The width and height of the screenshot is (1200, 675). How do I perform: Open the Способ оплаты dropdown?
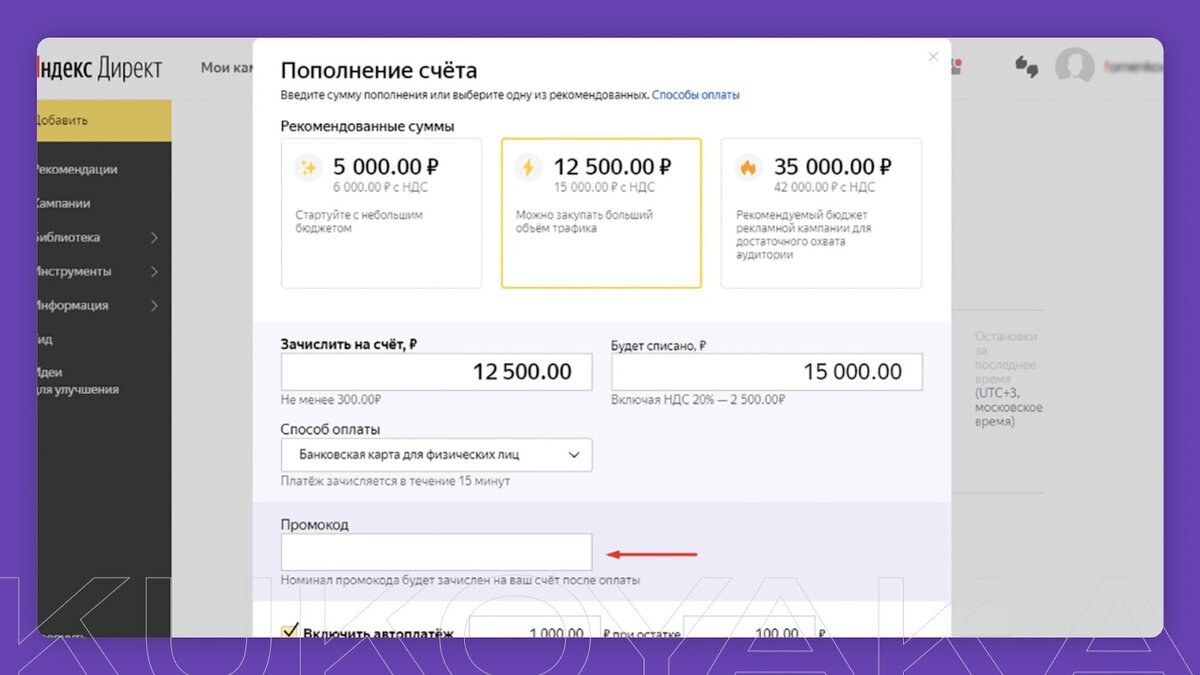(x=436, y=454)
